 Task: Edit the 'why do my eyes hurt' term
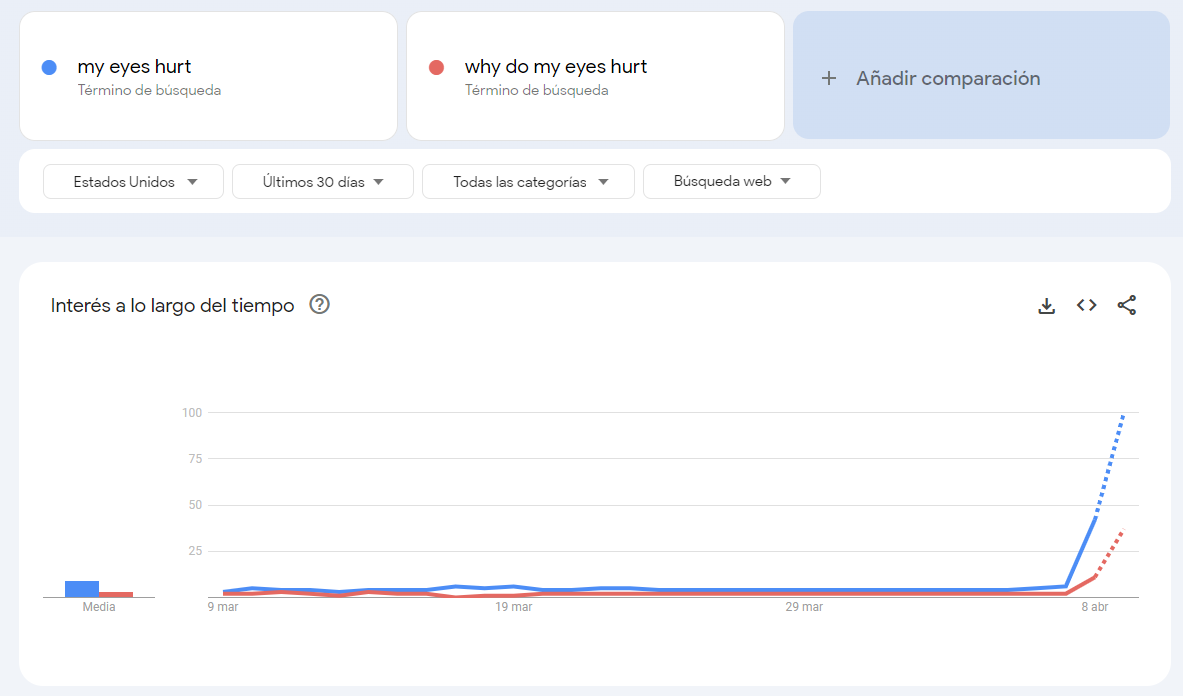click(555, 67)
